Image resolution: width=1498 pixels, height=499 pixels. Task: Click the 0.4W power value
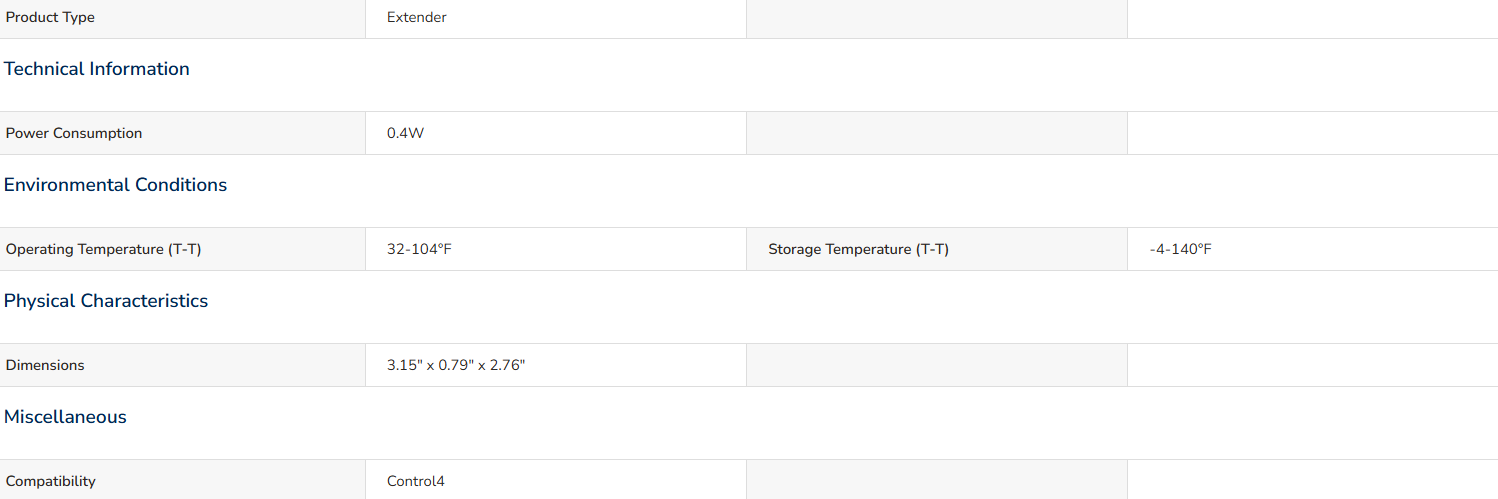(405, 133)
